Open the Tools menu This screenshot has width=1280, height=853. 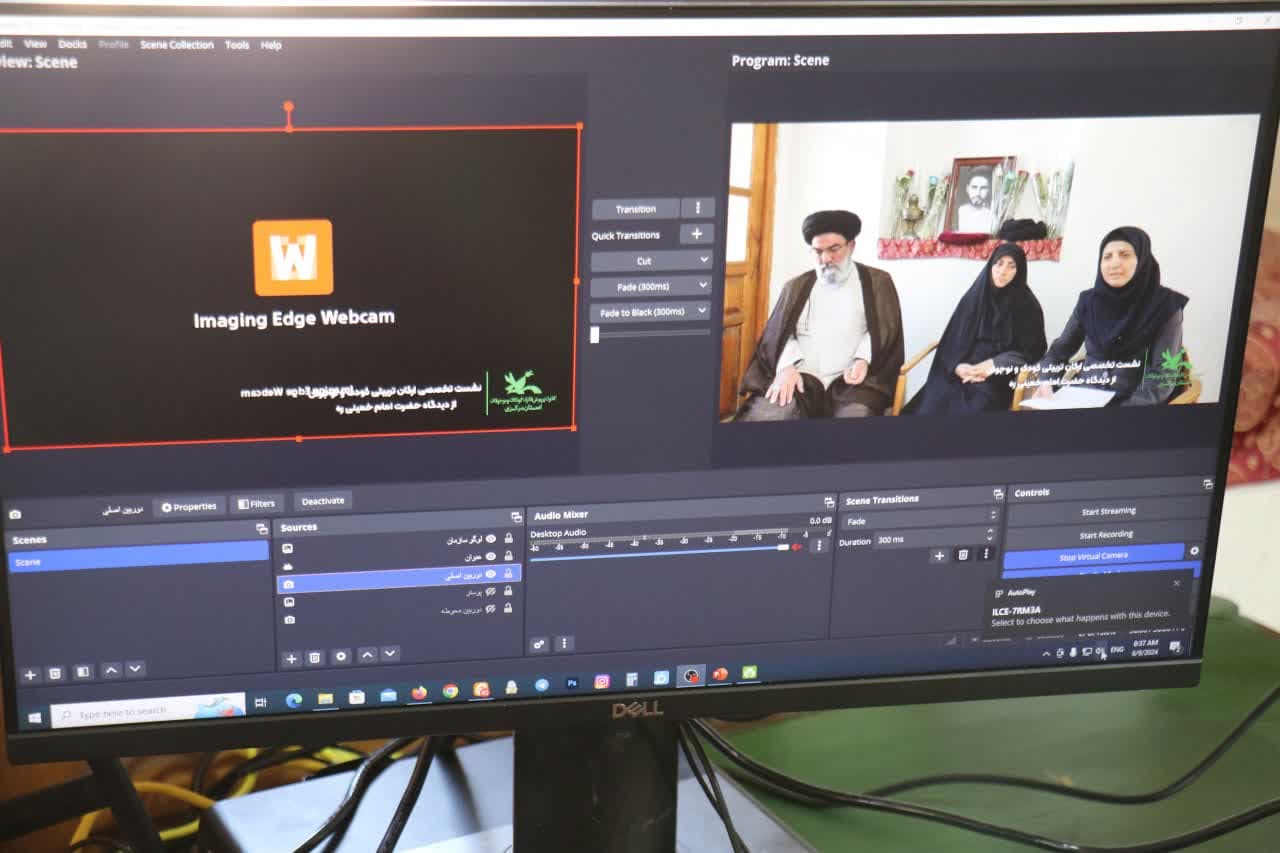[237, 45]
